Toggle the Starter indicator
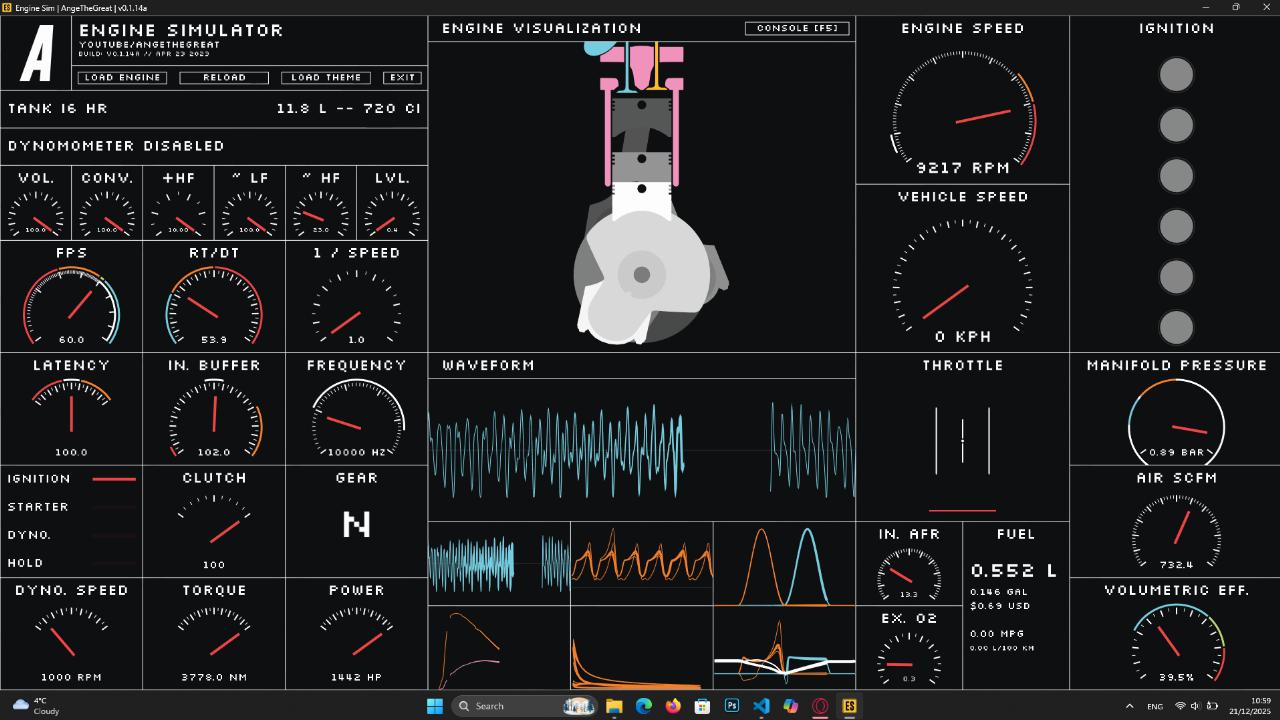Screen dimensions: 1280x720 point(113,507)
